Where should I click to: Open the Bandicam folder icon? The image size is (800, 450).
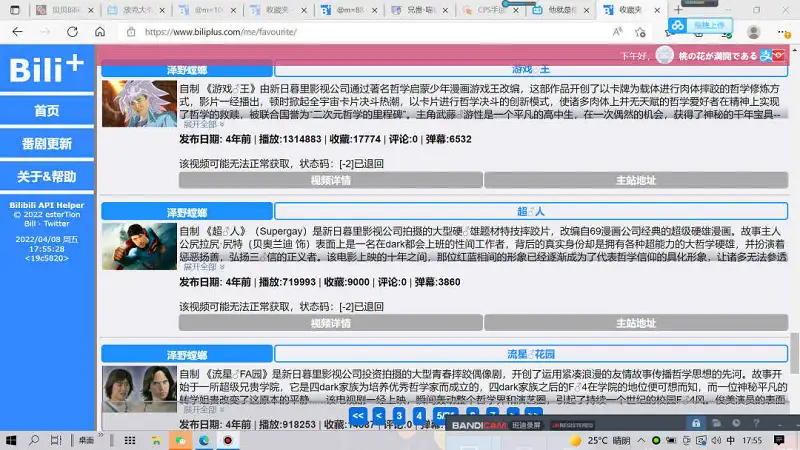pyautogui.click(x=716, y=423)
